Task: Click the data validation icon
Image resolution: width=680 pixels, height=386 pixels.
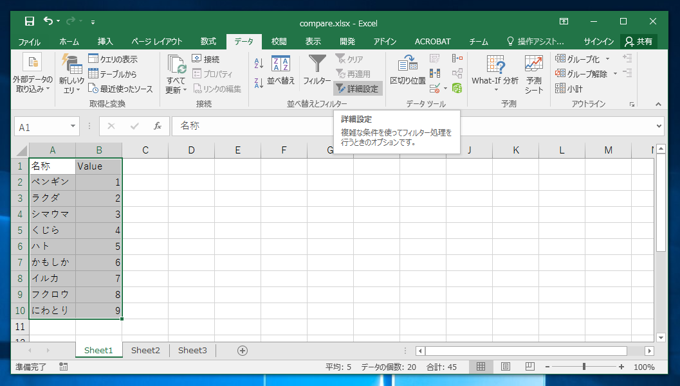Action: click(435, 88)
